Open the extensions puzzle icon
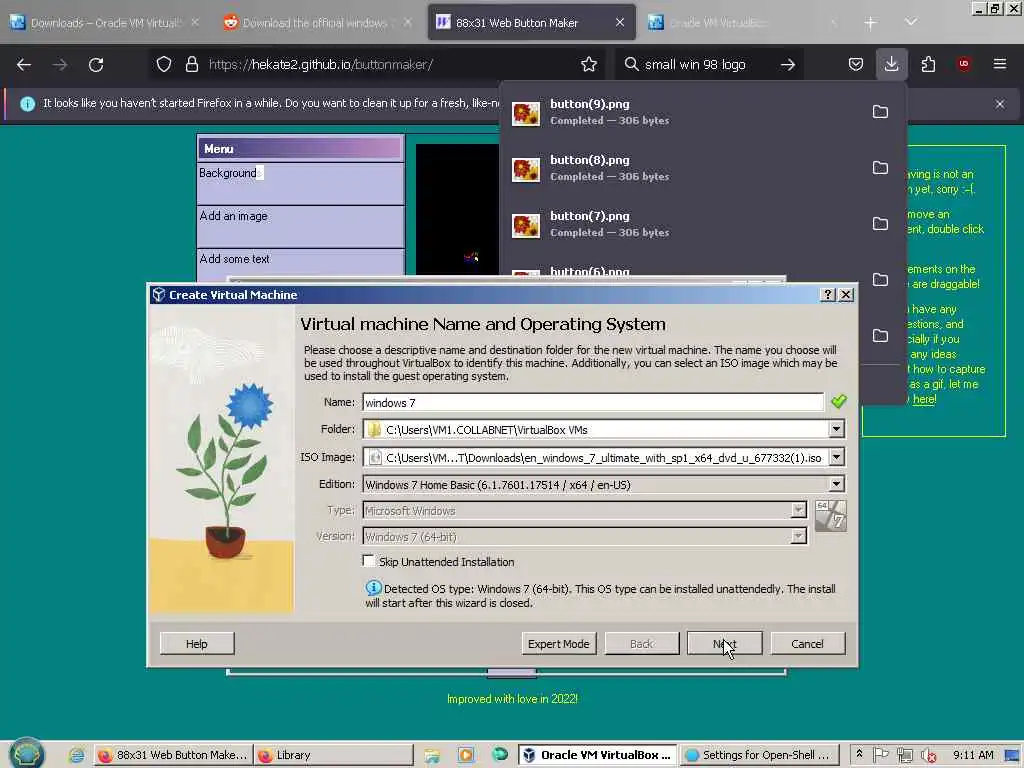Image resolution: width=1024 pixels, height=768 pixels. coord(928,65)
